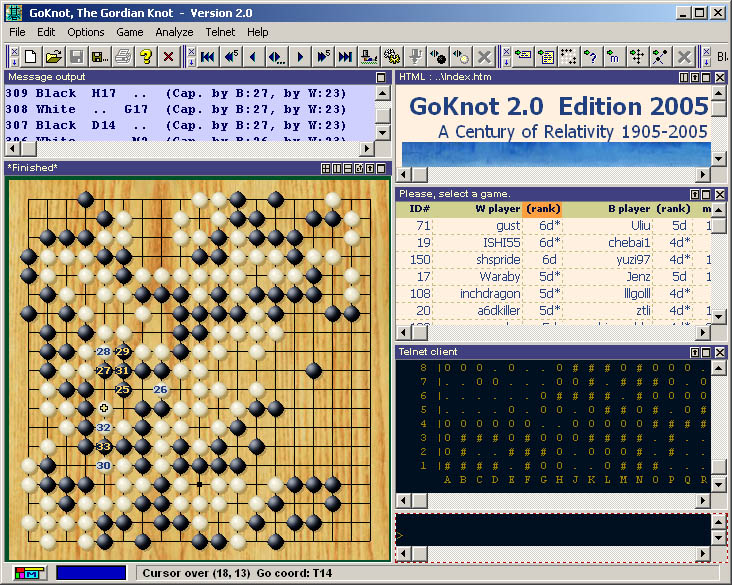
Task: Advance five moves forward
Action: (323, 57)
